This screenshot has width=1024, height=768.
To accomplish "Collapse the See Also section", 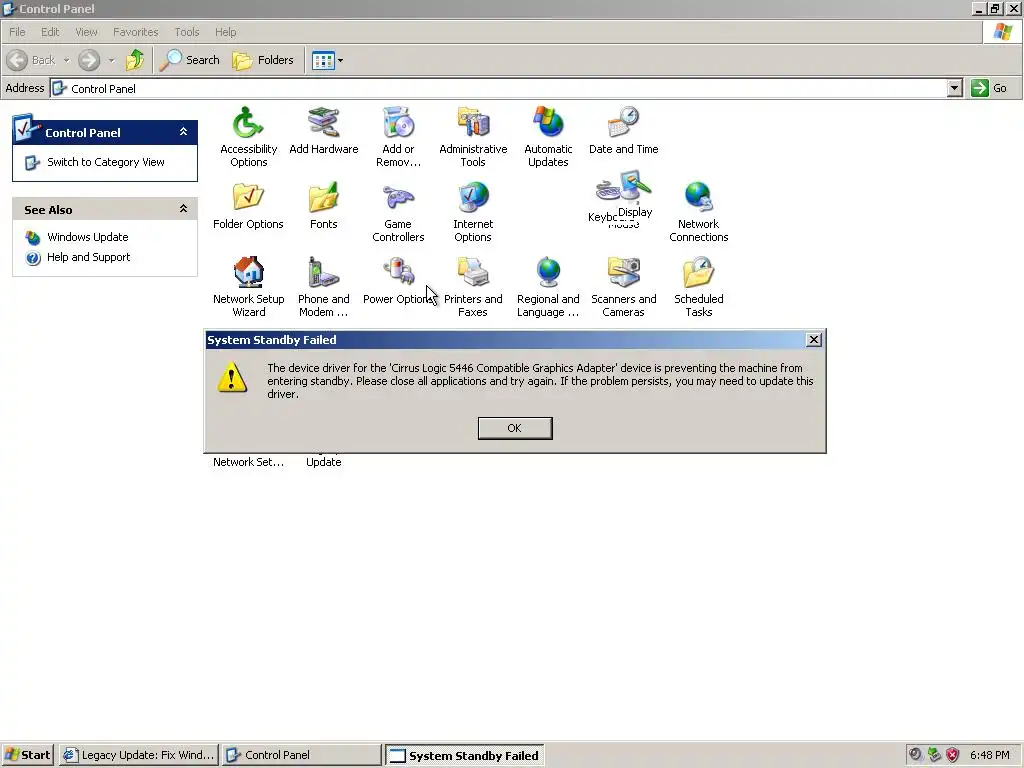I will click(x=184, y=209).
